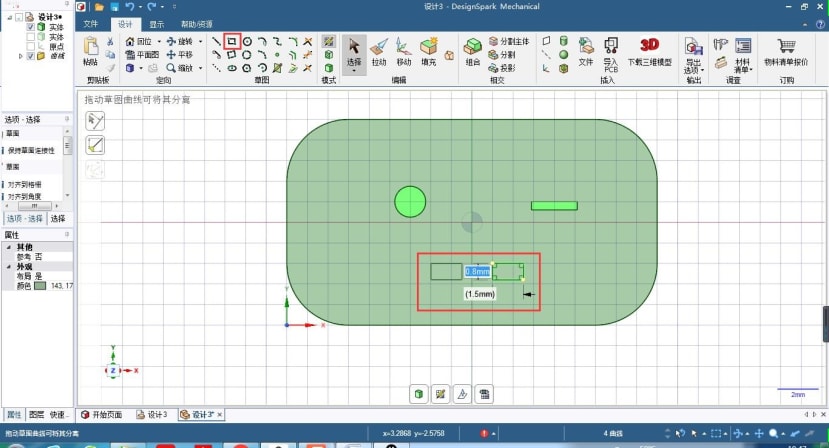The image size is (829, 448).
Task: Select the Line sketch tool
Action: (216, 41)
